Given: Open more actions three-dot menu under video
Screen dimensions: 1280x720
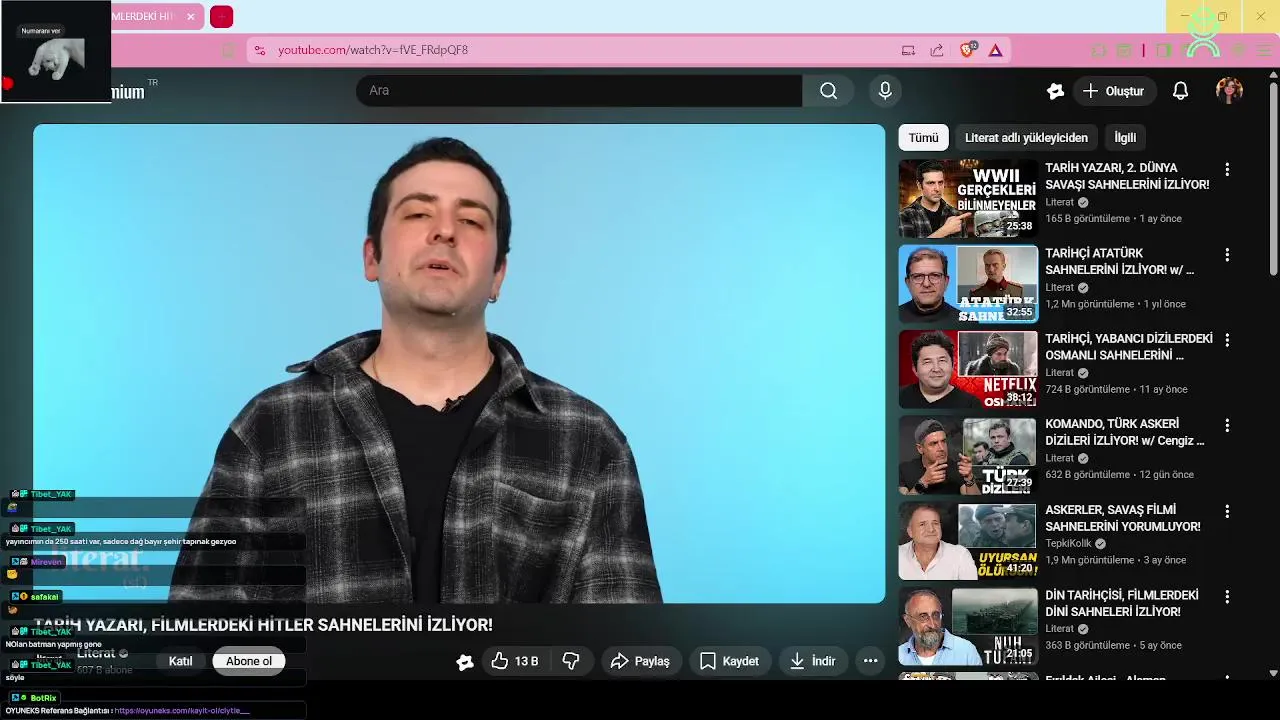Looking at the screenshot, I should pos(870,661).
